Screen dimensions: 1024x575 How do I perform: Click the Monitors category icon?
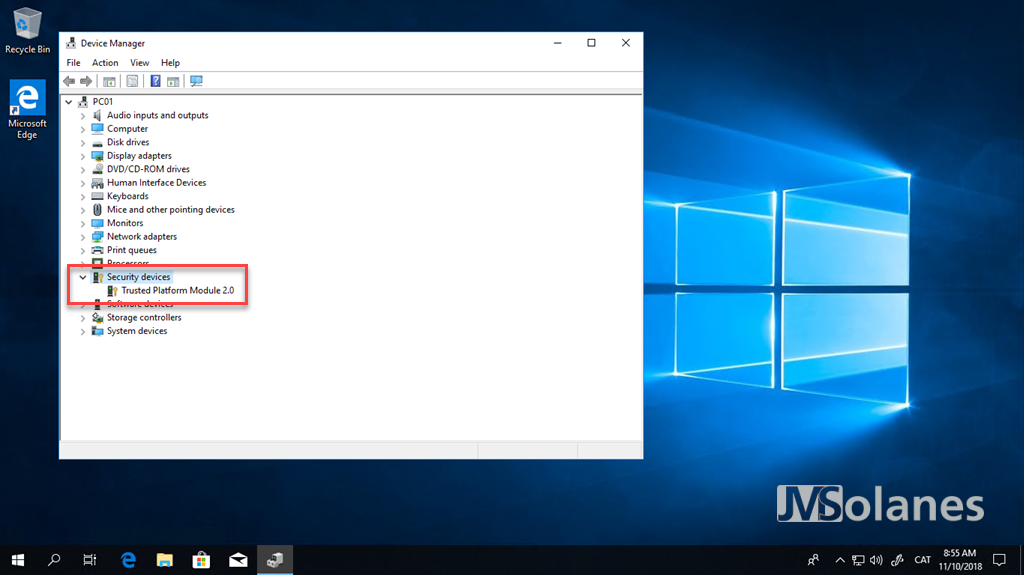click(97, 223)
